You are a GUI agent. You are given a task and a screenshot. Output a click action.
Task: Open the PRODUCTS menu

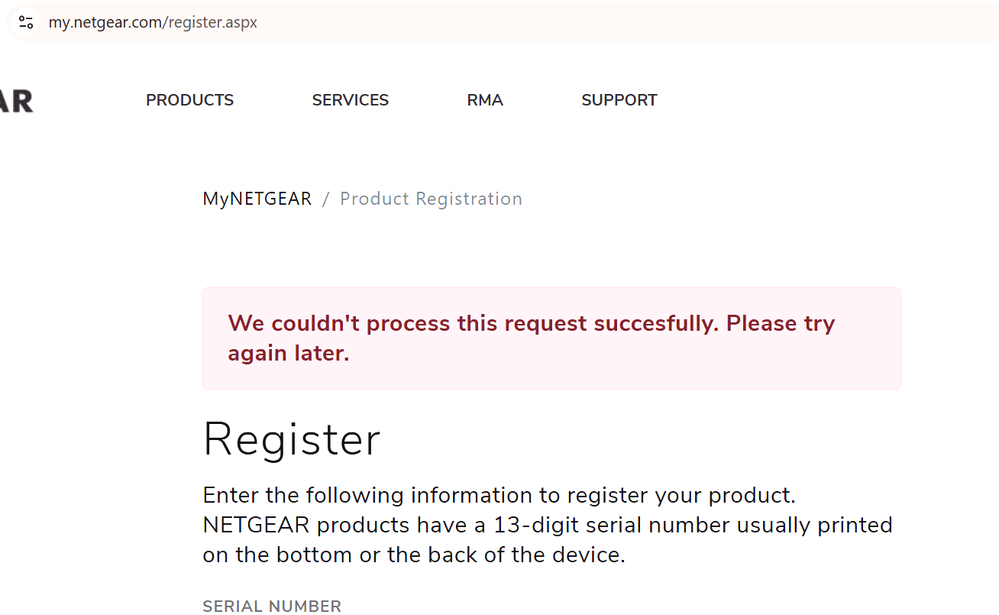(190, 100)
